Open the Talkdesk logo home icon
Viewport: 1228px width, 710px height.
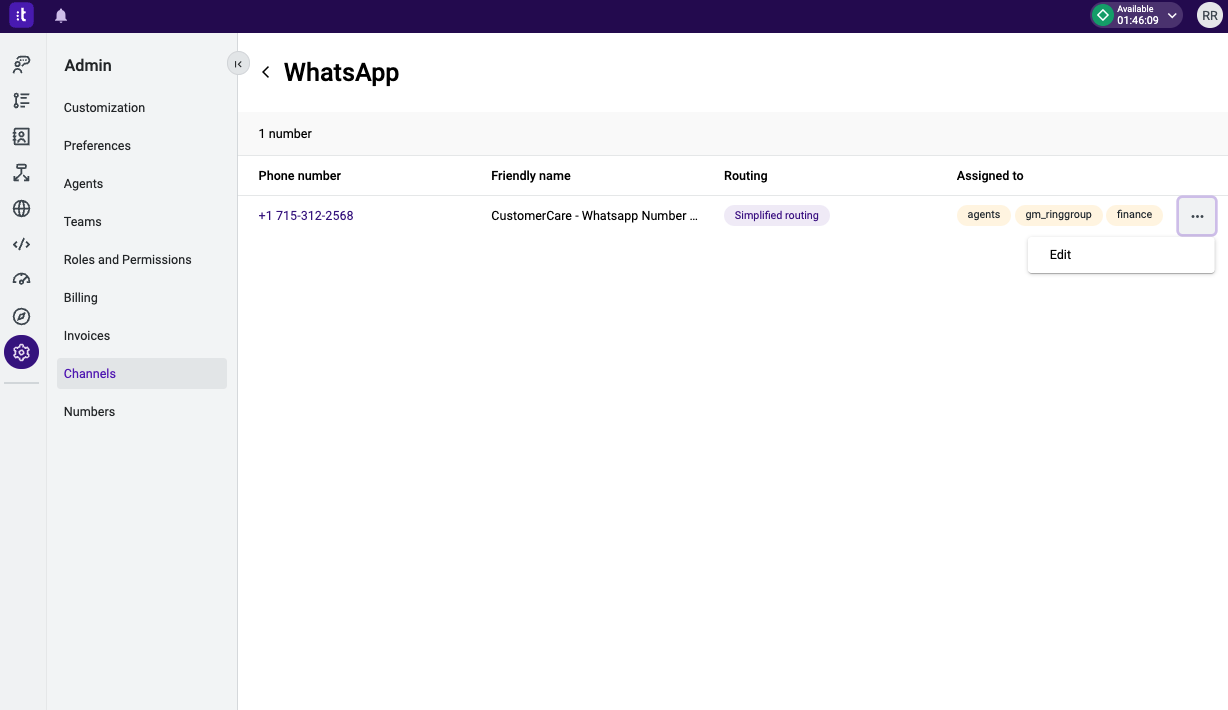coord(22,15)
